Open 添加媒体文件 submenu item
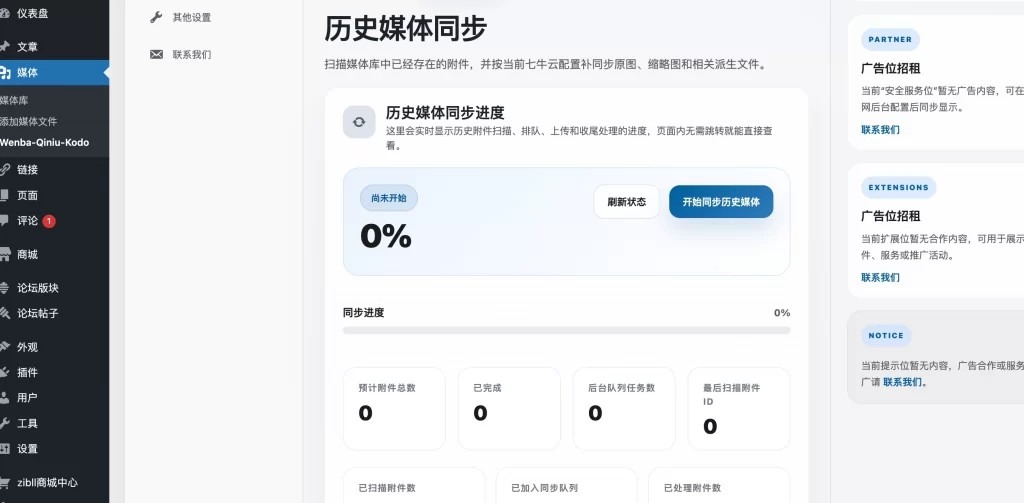The image size is (1024, 503). tap(28, 121)
